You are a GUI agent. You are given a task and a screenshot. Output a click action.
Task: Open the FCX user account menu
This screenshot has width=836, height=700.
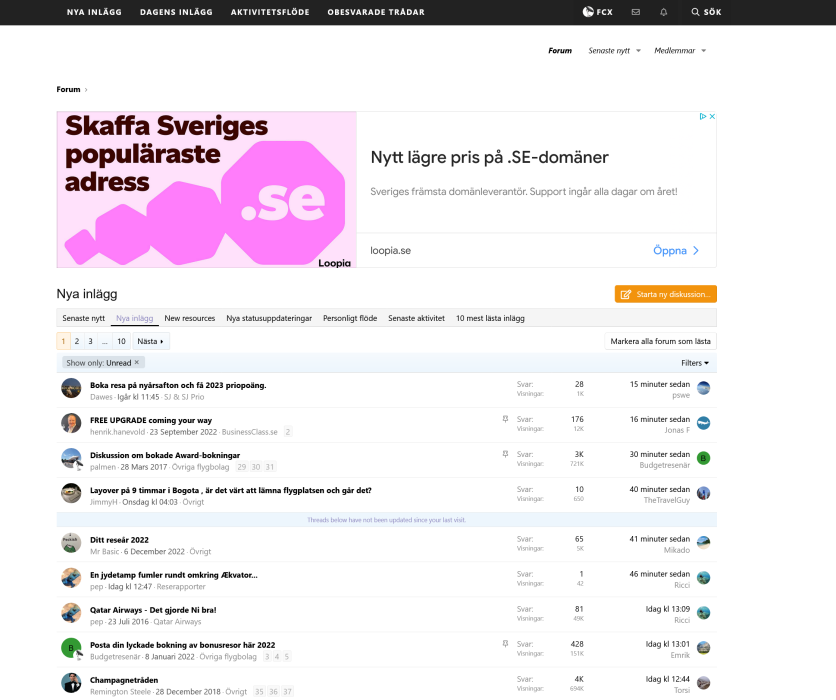598,12
